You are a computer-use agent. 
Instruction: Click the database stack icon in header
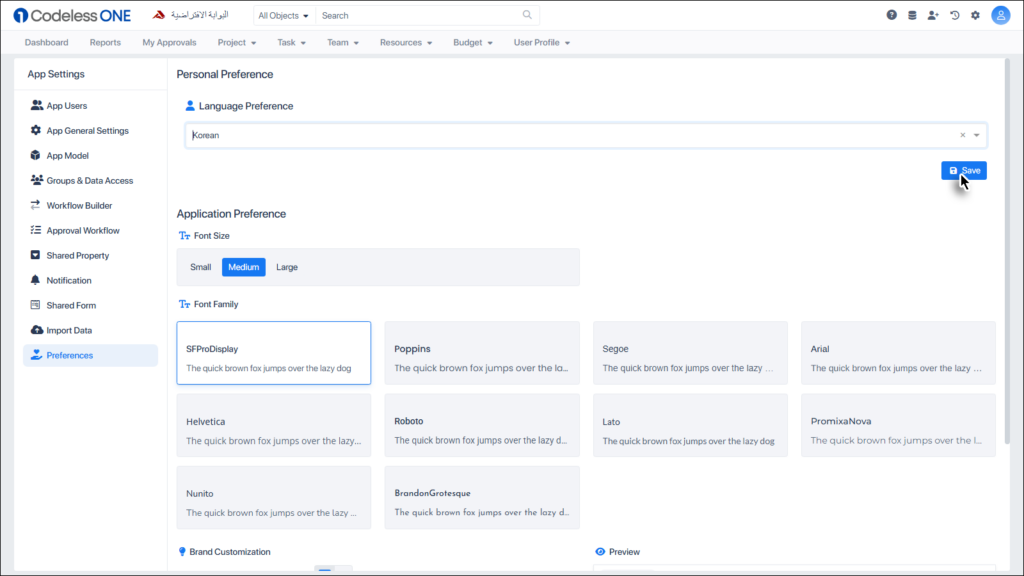[912, 15]
